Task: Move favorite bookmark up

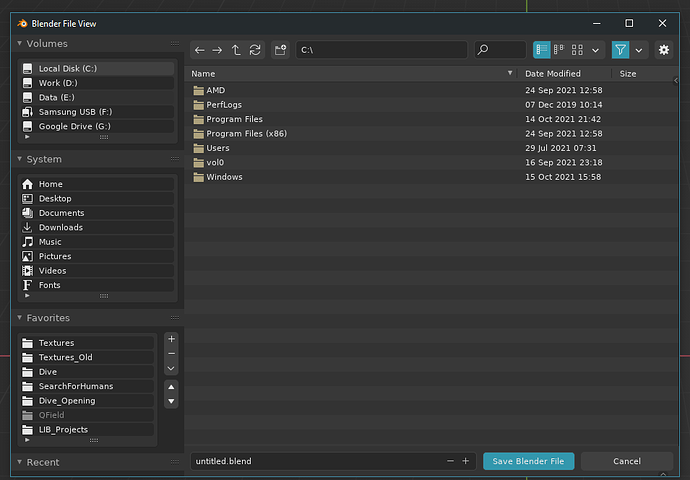Action: 171,387
